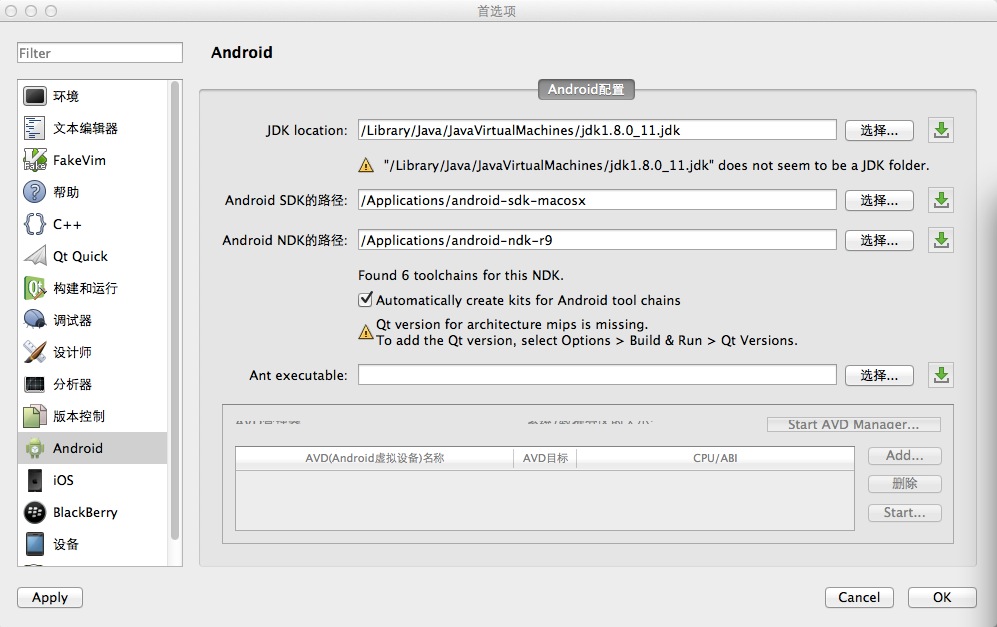This screenshot has width=997, height=627.
Task: Click the Qt version missing warning icon
Action: click(366, 332)
